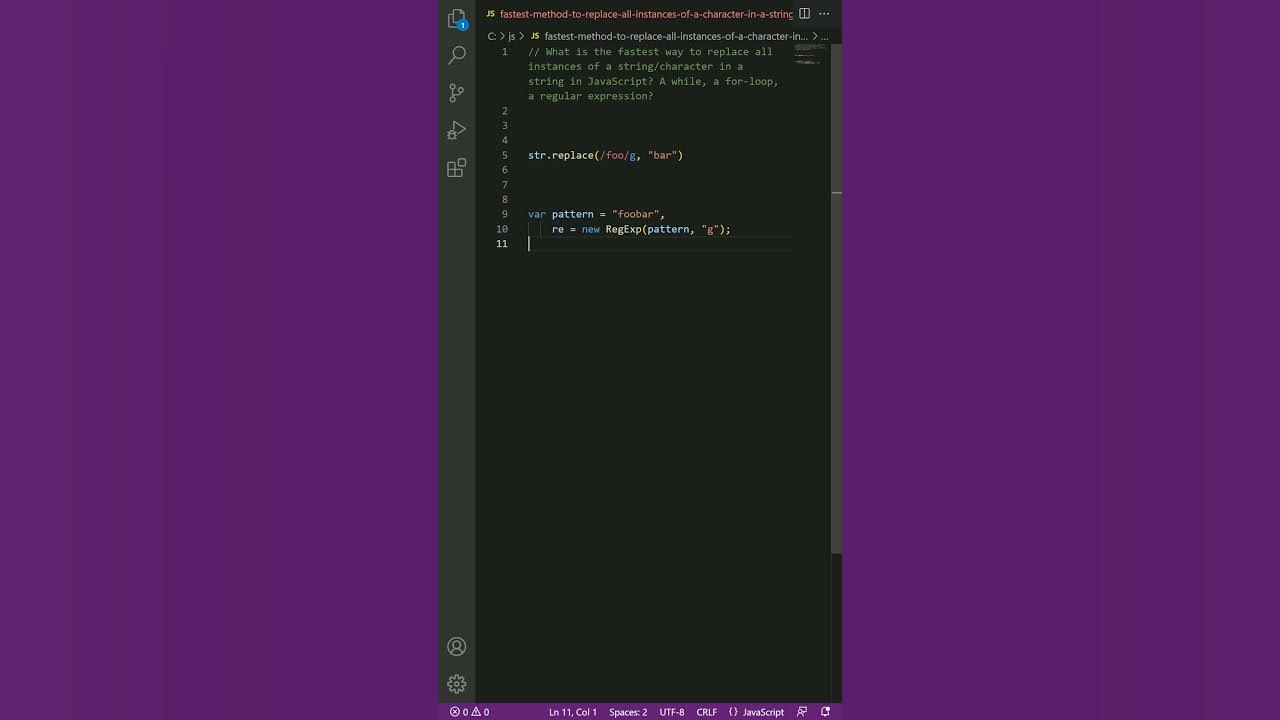Change indentation via Spaces: 2
Image resolution: width=1280 pixels, height=720 pixels.
point(628,712)
